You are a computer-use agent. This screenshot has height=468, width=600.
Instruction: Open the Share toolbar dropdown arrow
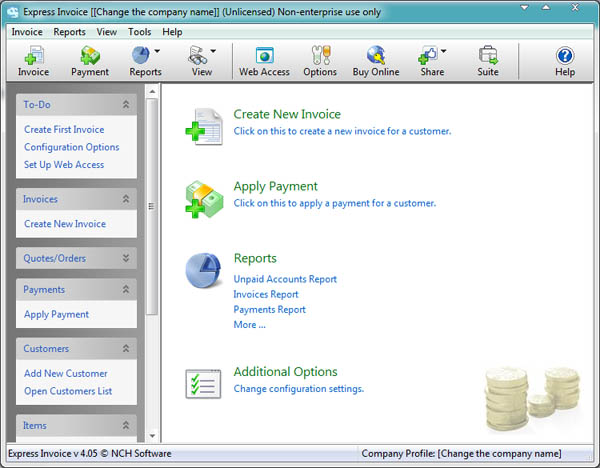tap(443, 52)
